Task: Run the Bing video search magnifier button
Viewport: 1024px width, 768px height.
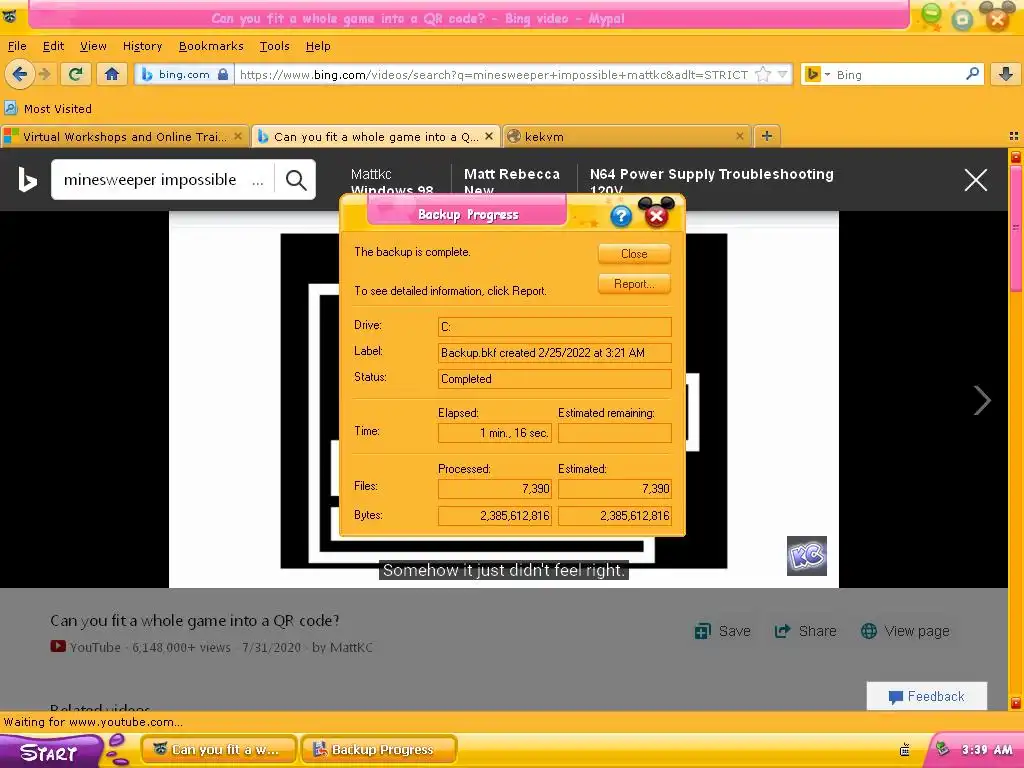Action: tap(296, 180)
